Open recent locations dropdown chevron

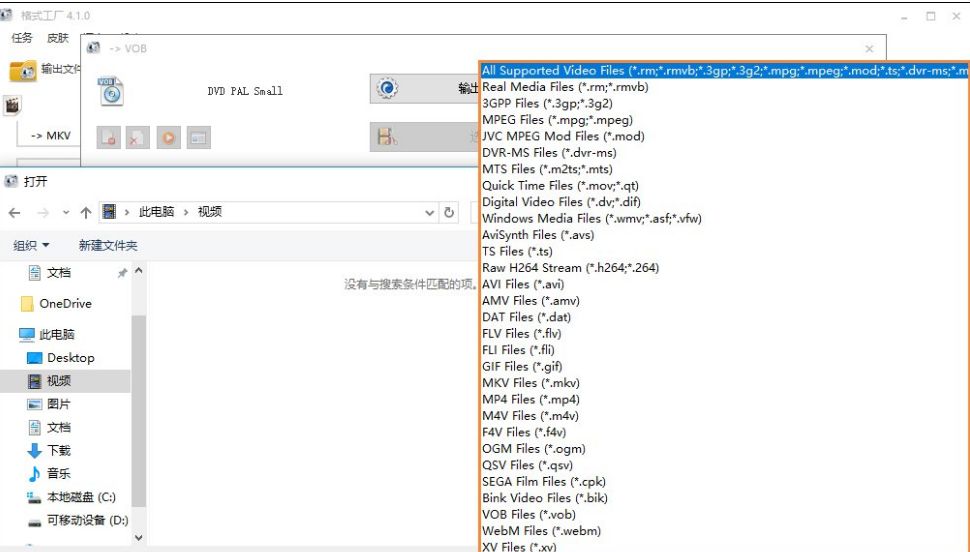pyautogui.click(x=66, y=212)
